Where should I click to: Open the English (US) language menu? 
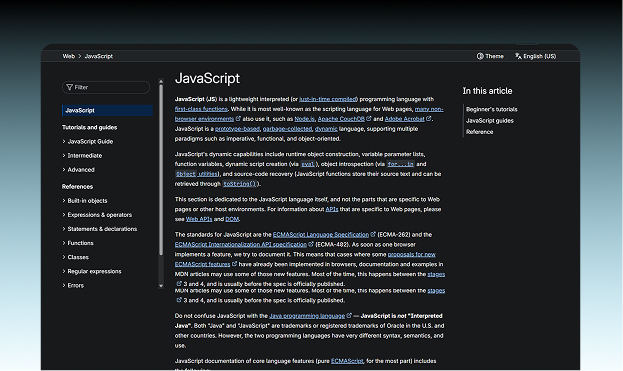coord(535,56)
